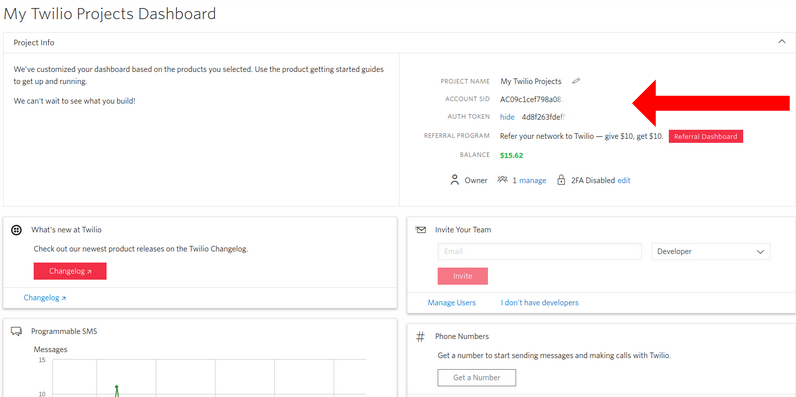This screenshot has width=796, height=397.
Task: Click the balance amount $15.62
Action: pos(511,155)
